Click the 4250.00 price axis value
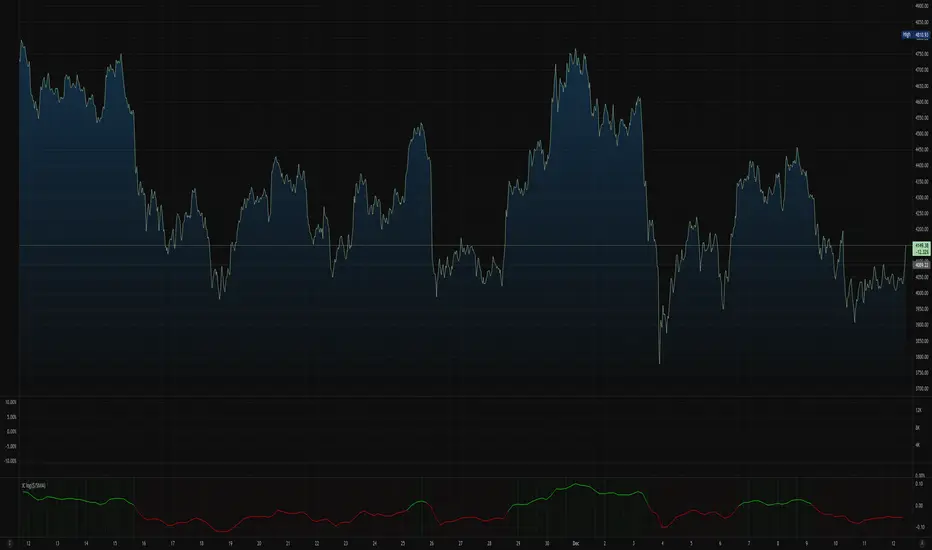The width and height of the screenshot is (932, 550). tap(922, 213)
